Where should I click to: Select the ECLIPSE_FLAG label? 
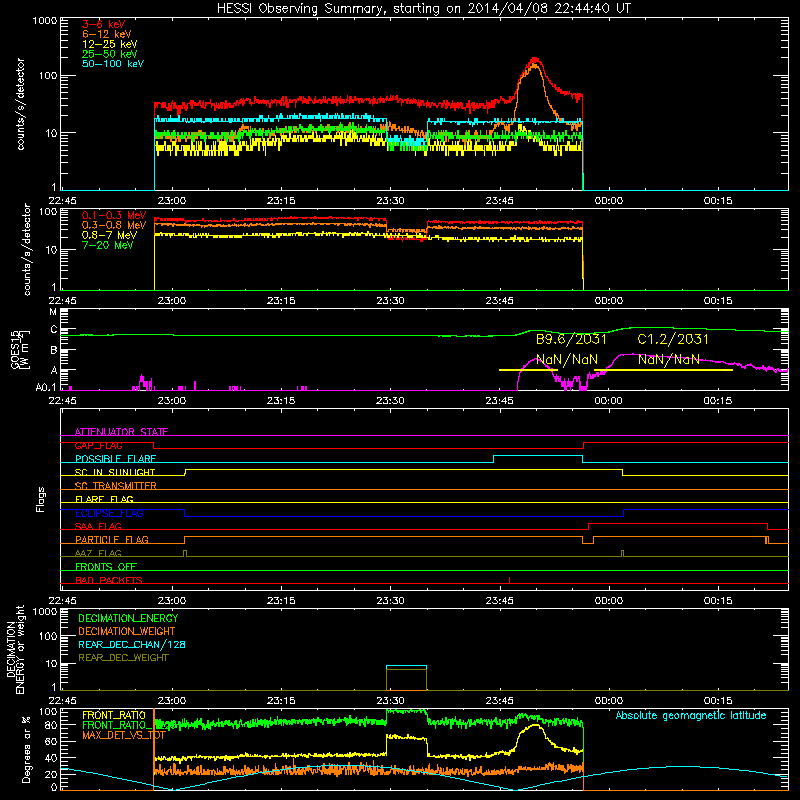tap(109, 513)
